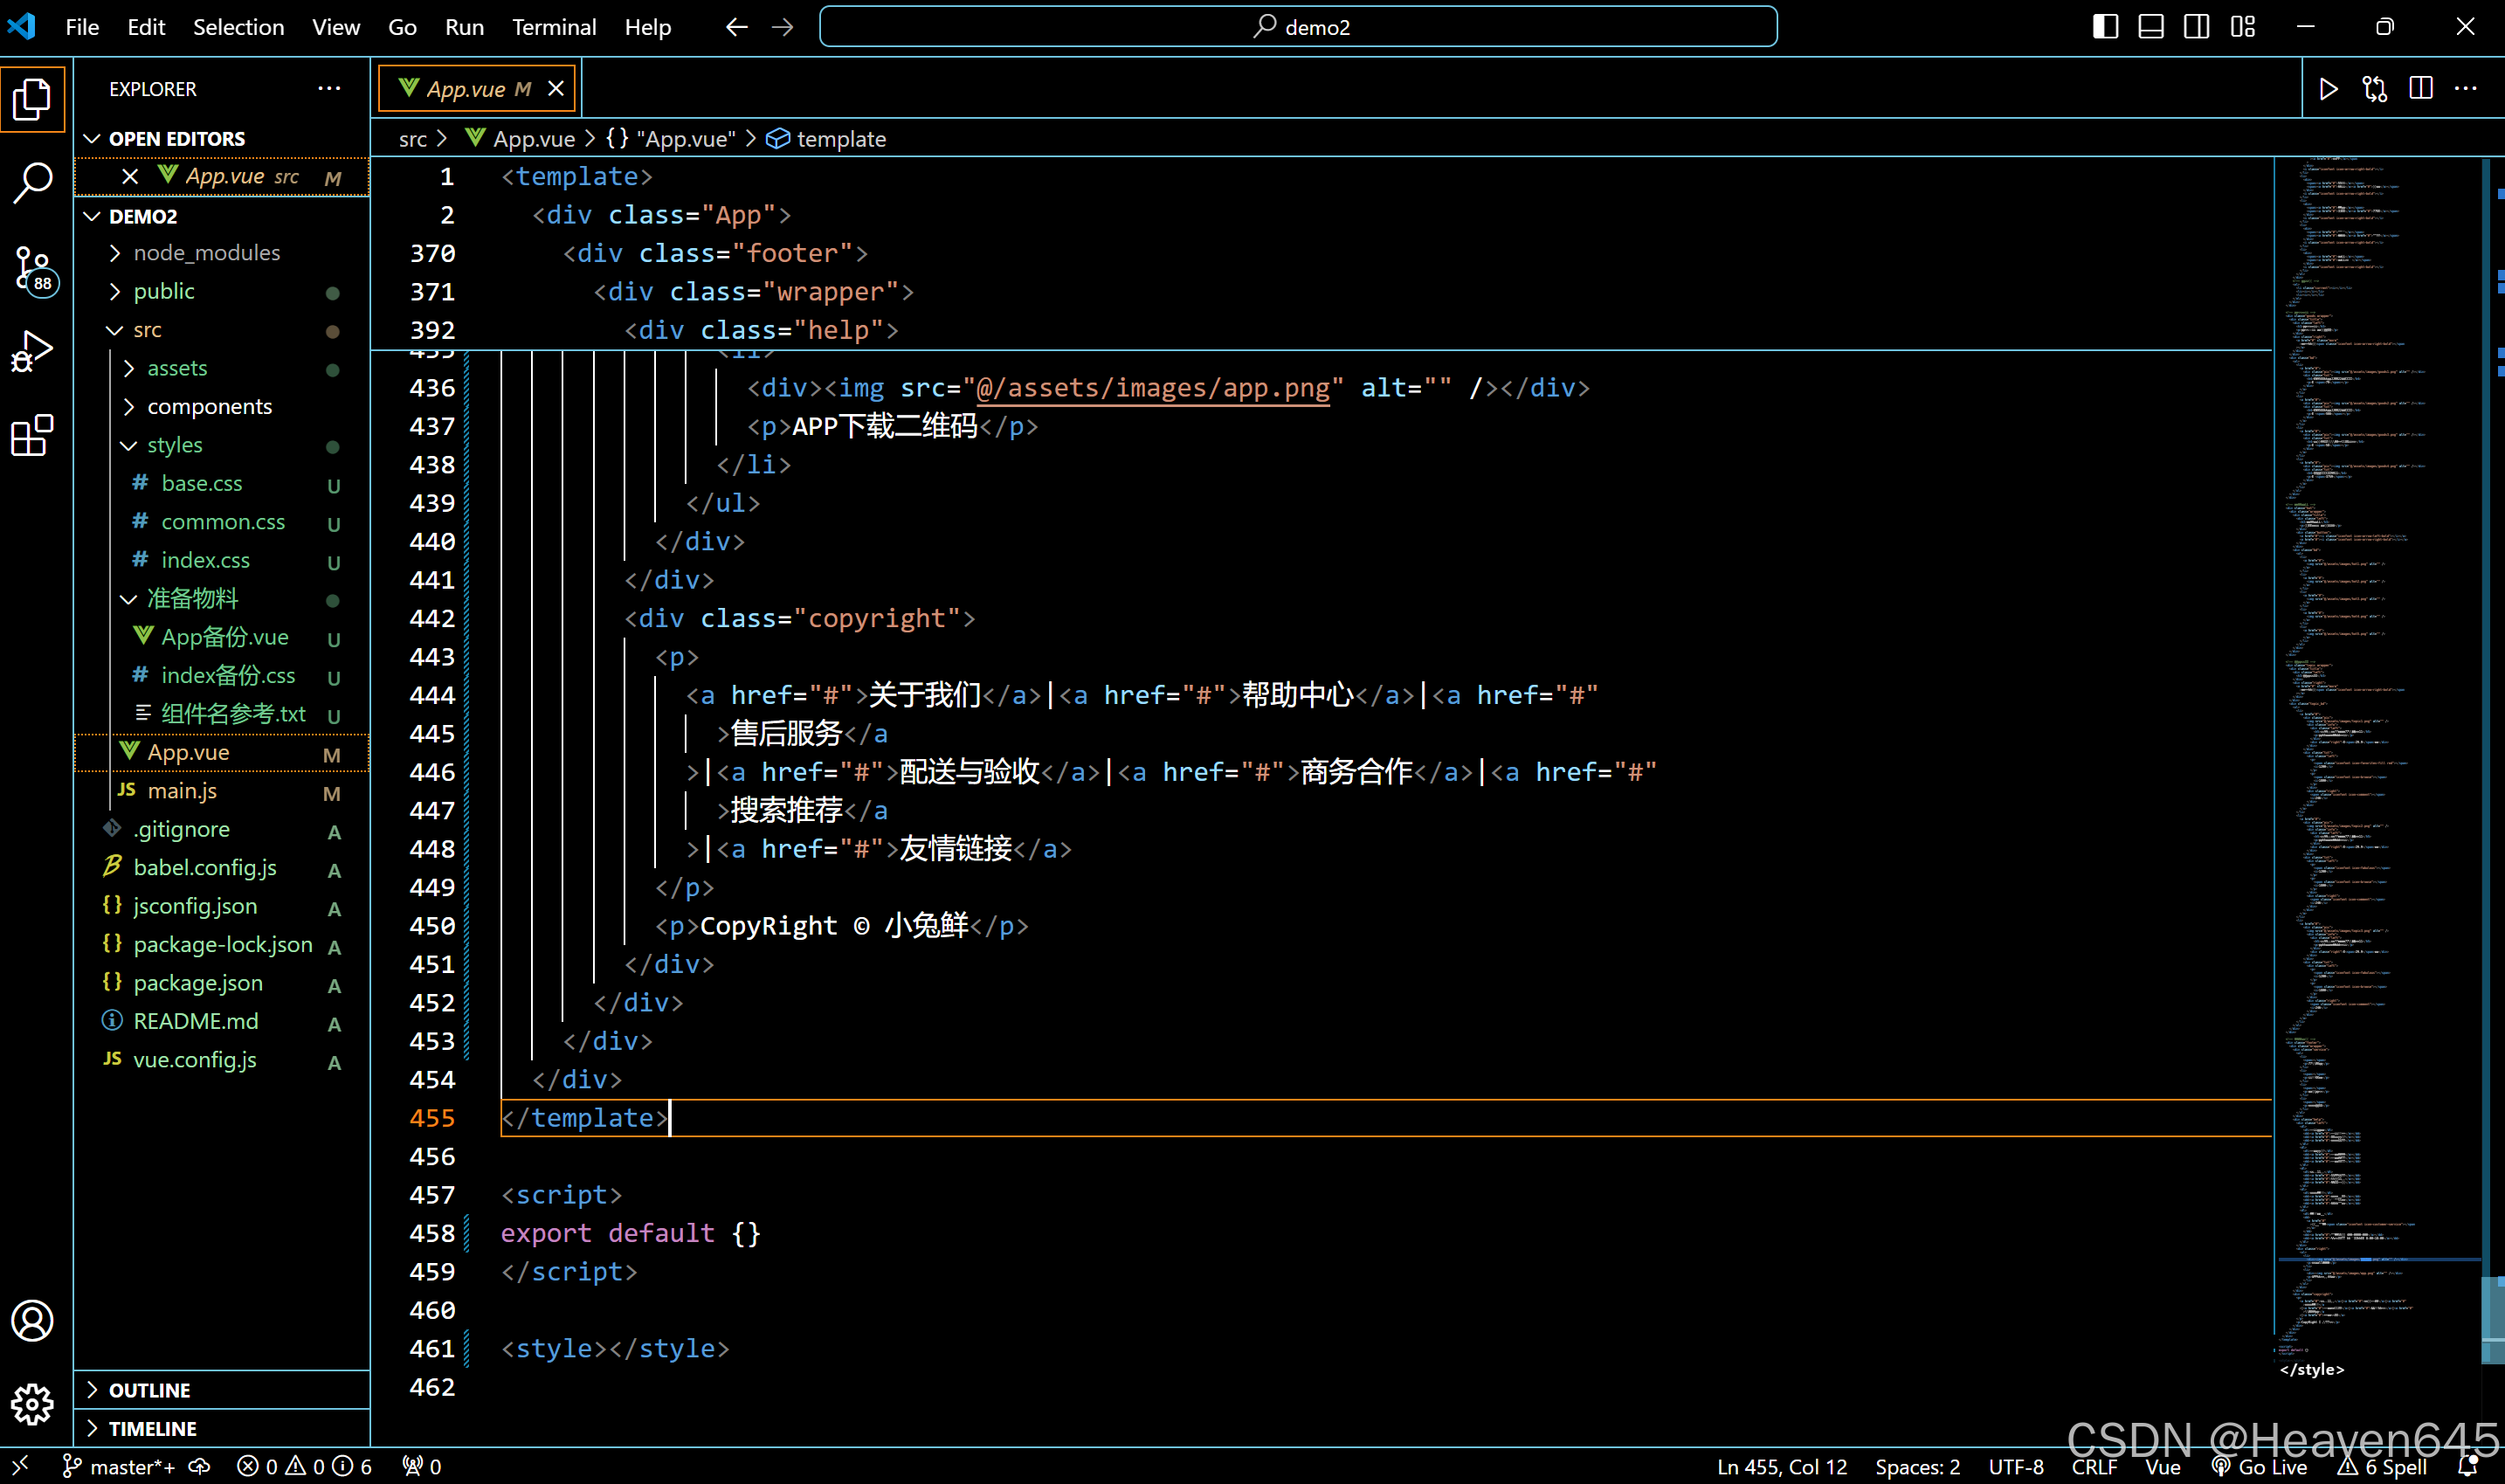
Task: Change CRLF end of line sequence
Action: [2094, 1466]
